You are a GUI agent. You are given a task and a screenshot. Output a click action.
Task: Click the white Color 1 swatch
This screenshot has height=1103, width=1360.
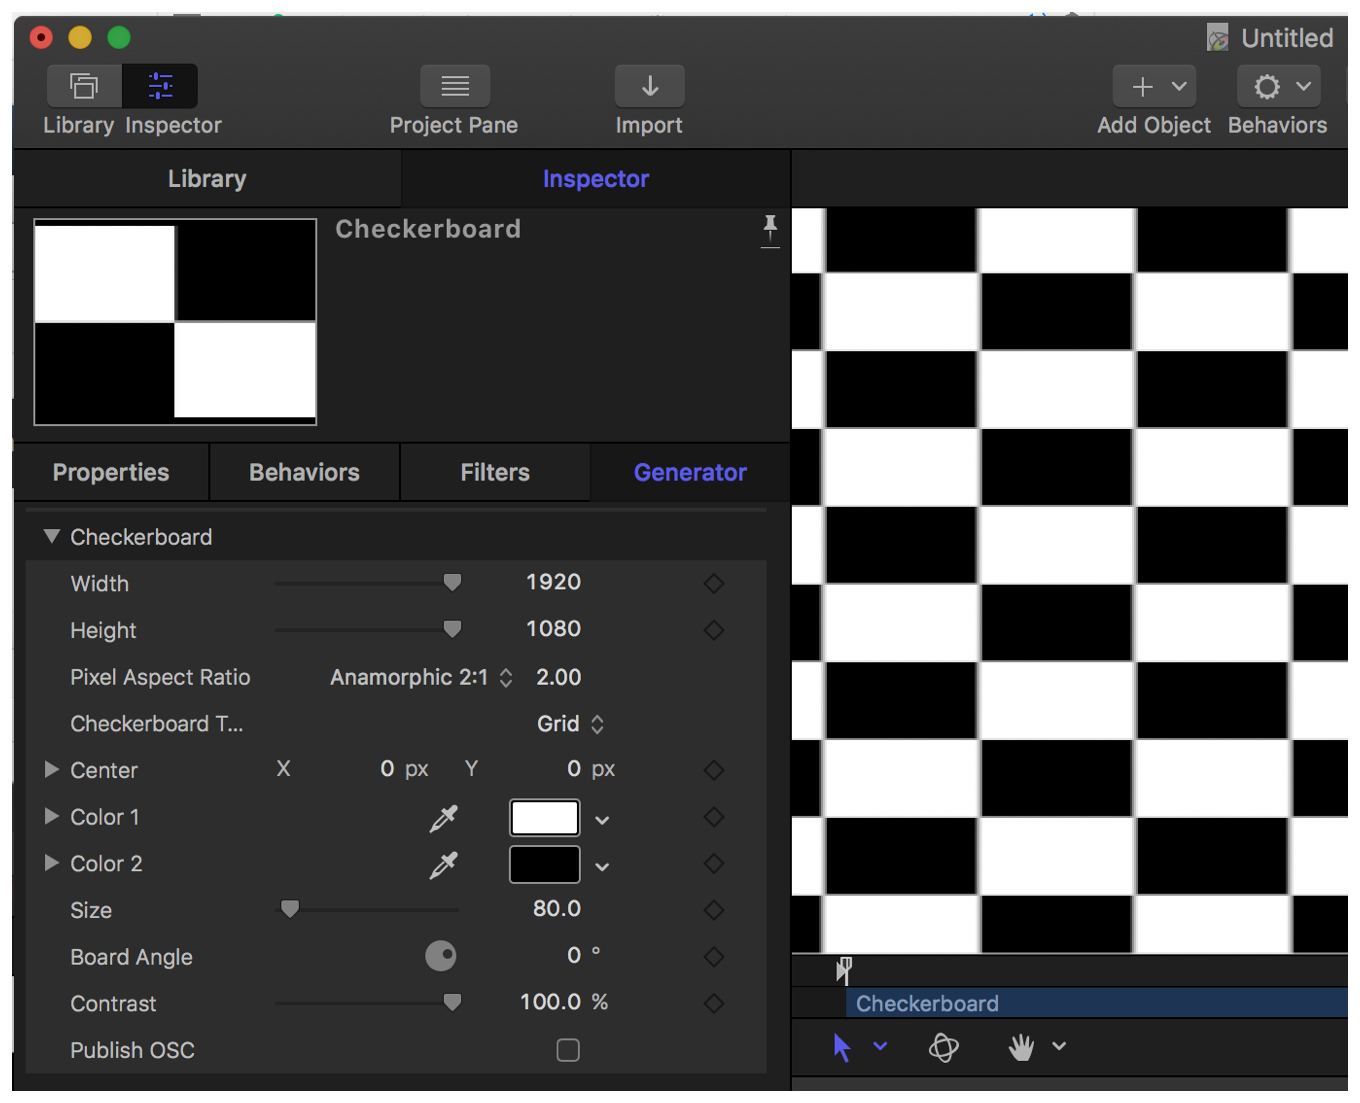click(x=544, y=818)
